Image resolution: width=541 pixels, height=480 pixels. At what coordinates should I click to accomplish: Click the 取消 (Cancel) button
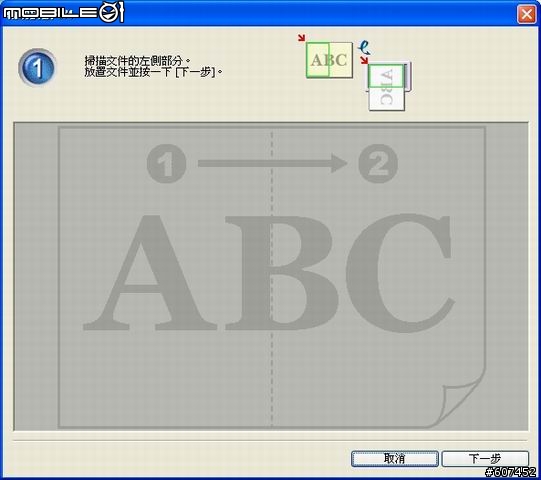click(x=395, y=459)
